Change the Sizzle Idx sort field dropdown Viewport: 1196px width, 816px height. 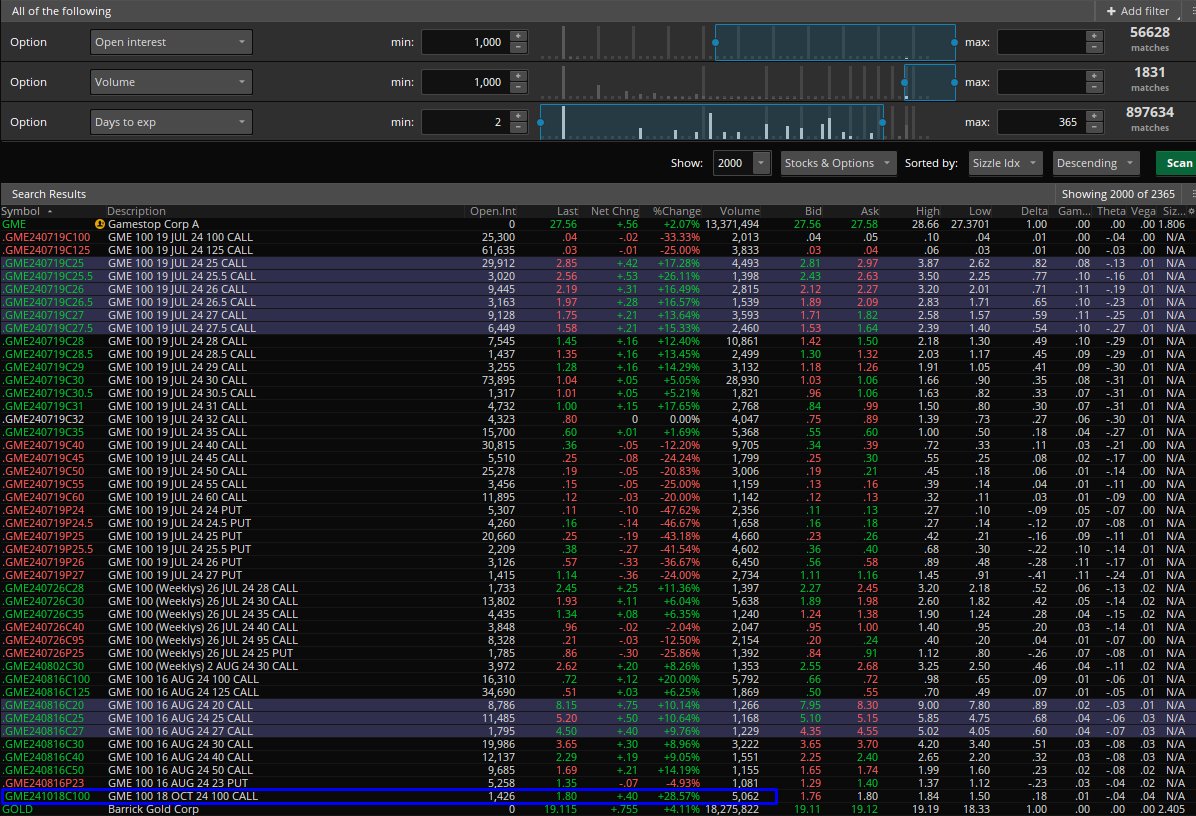pyautogui.click(x=1005, y=163)
